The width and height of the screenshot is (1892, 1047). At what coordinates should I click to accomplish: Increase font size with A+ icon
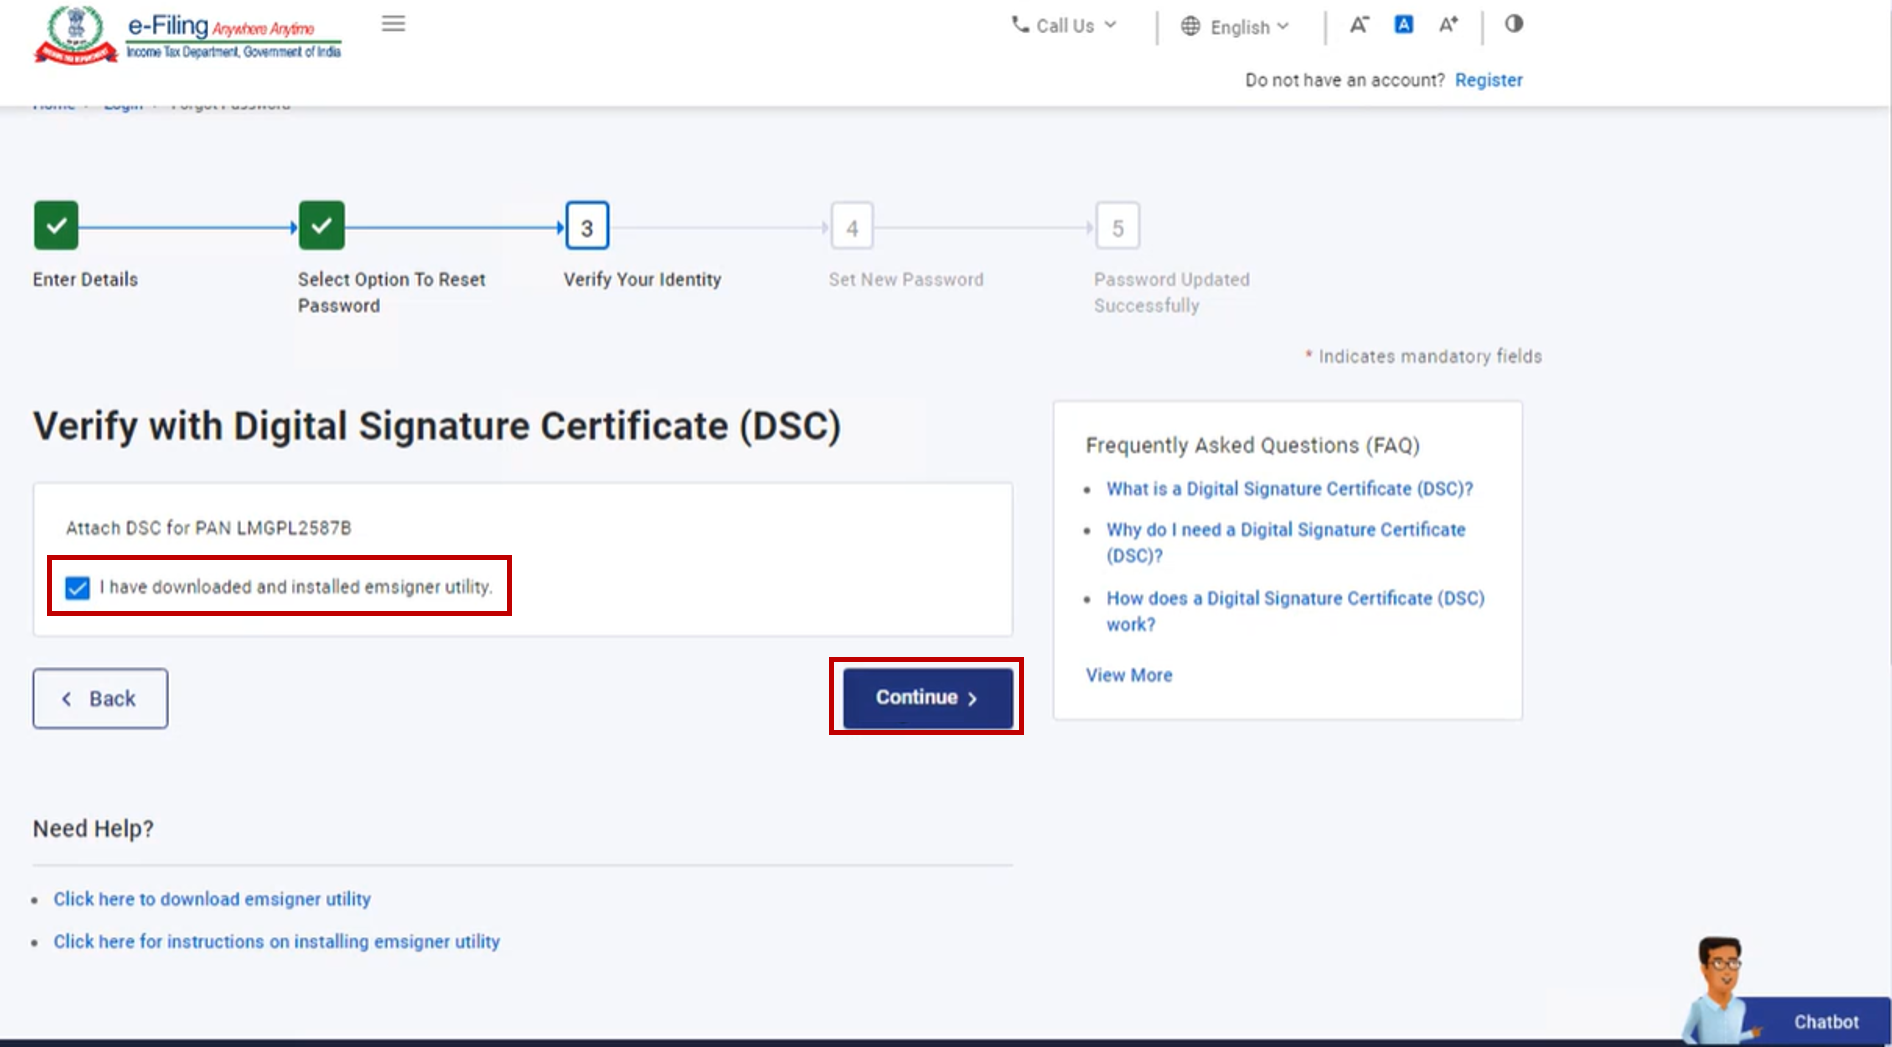coord(1448,25)
